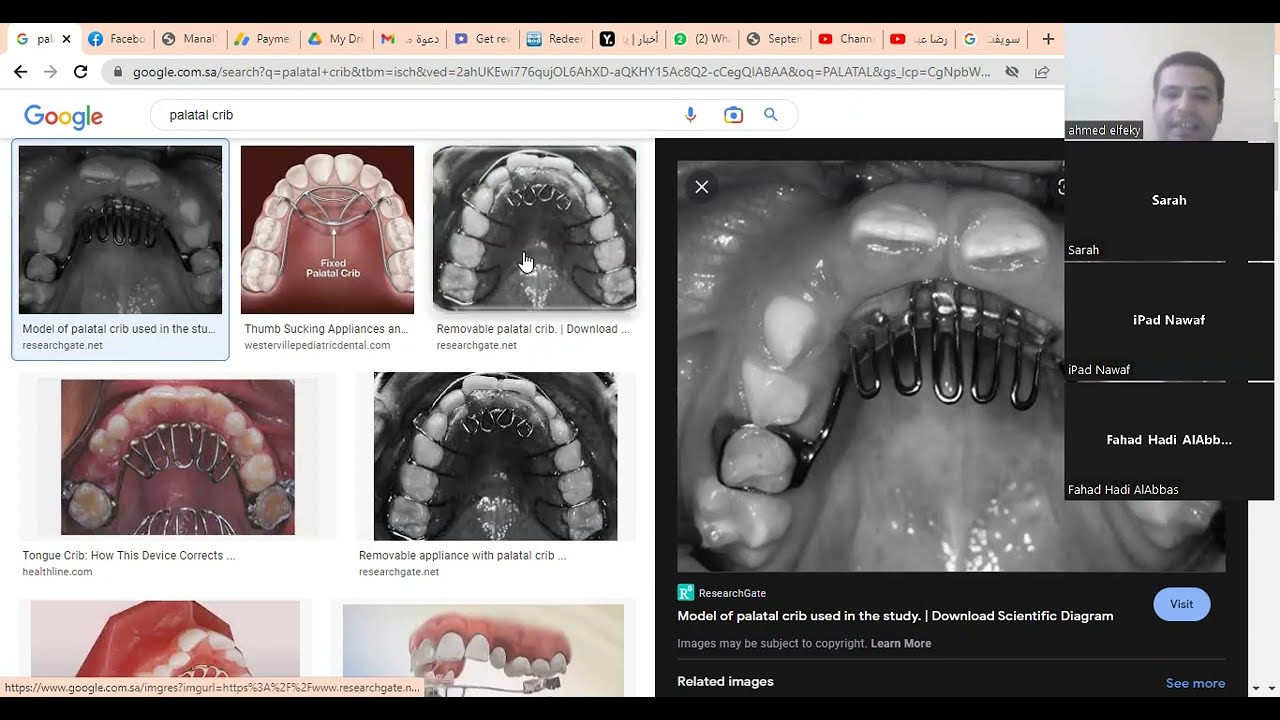This screenshot has width=1280, height=720.
Task: Switch to the My Drive tab
Action: (x=336, y=39)
